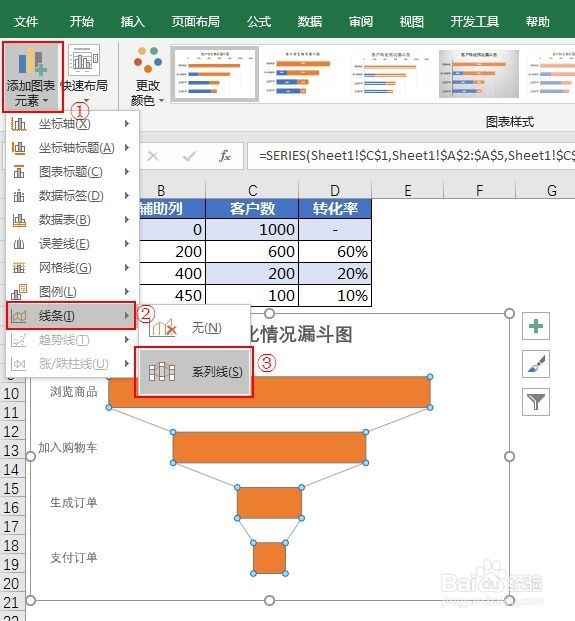Click the axis titles (坐标轴标题) menu icon
The image size is (575, 621).
tap(19, 148)
